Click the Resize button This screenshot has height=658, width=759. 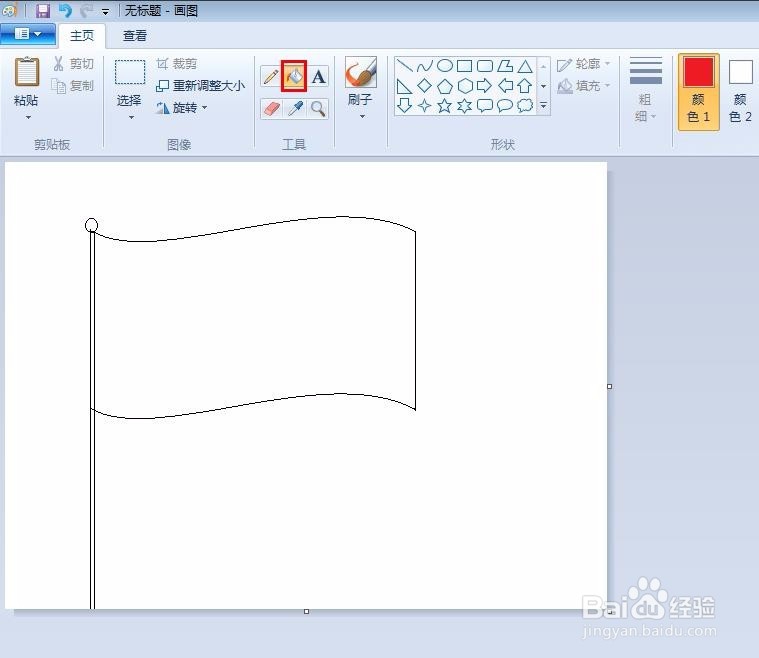coord(200,86)
